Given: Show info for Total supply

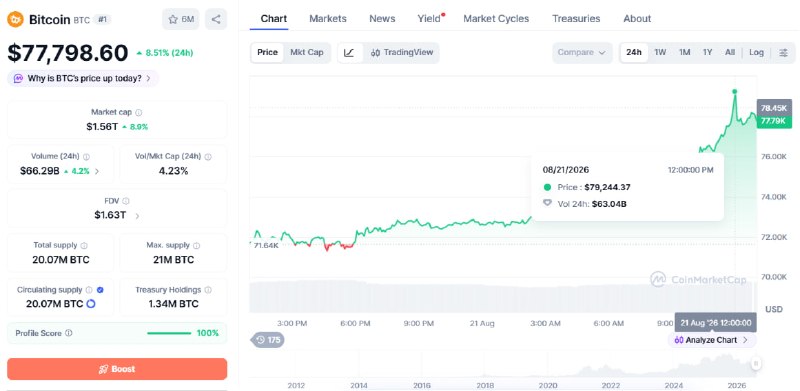Looking at the screenshot, I should [x=84, y=246].
